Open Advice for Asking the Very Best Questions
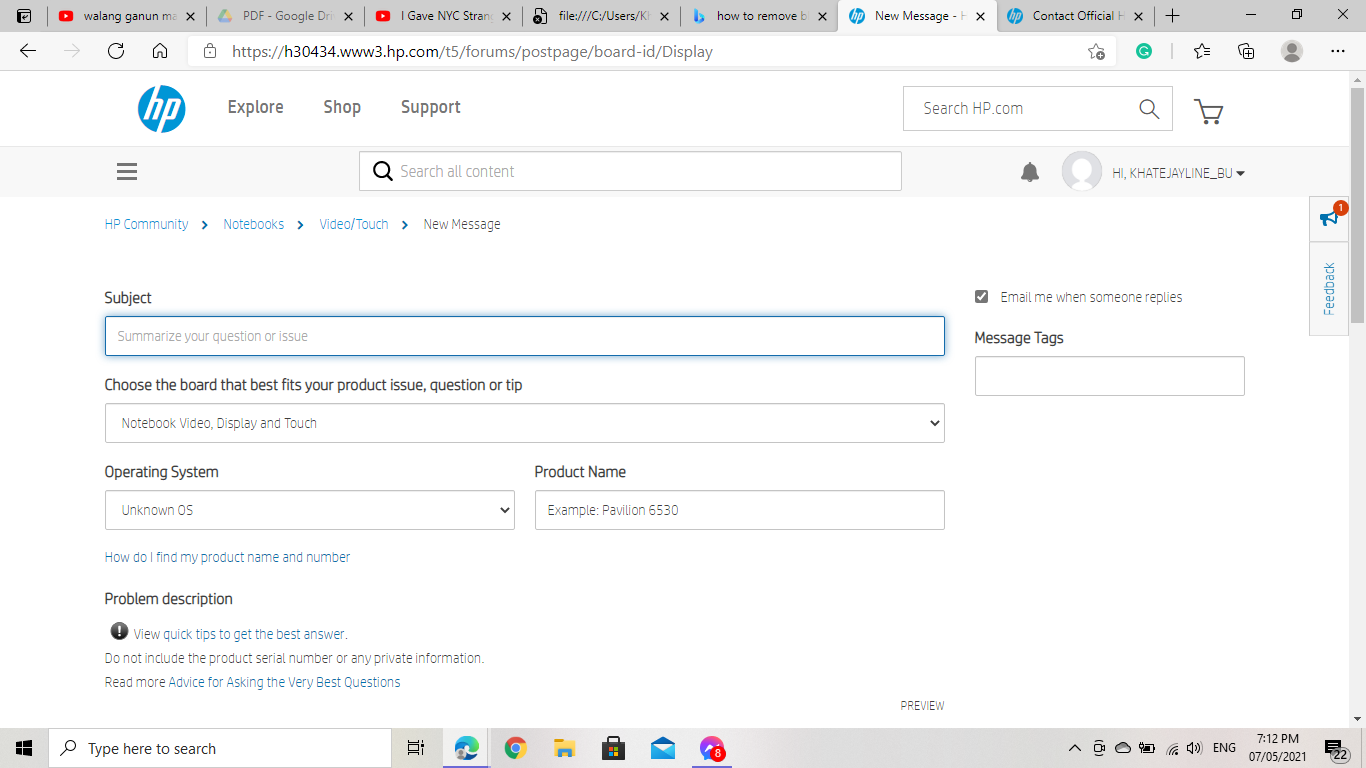 [284, 682]
